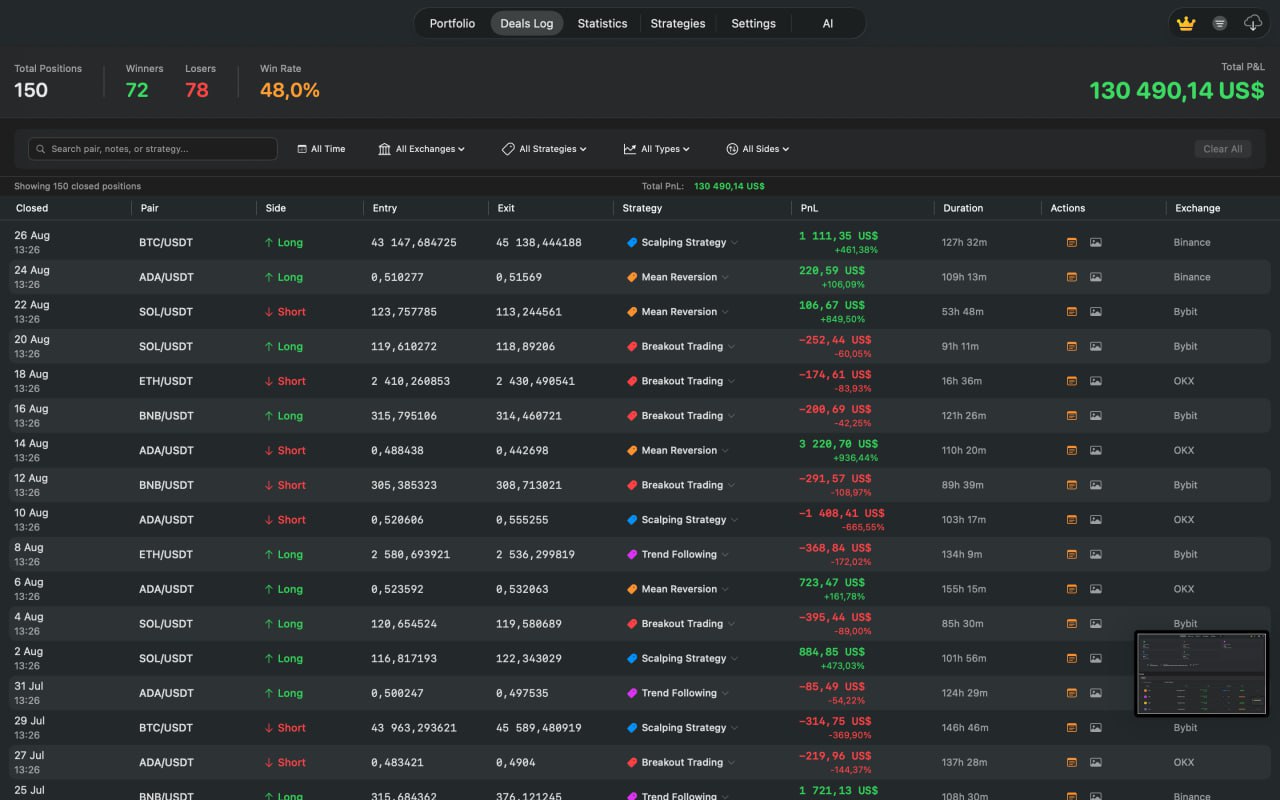
Task: Open notes icon for ETH/USDT 8 Aug trade
Action: coord(1072,554)
